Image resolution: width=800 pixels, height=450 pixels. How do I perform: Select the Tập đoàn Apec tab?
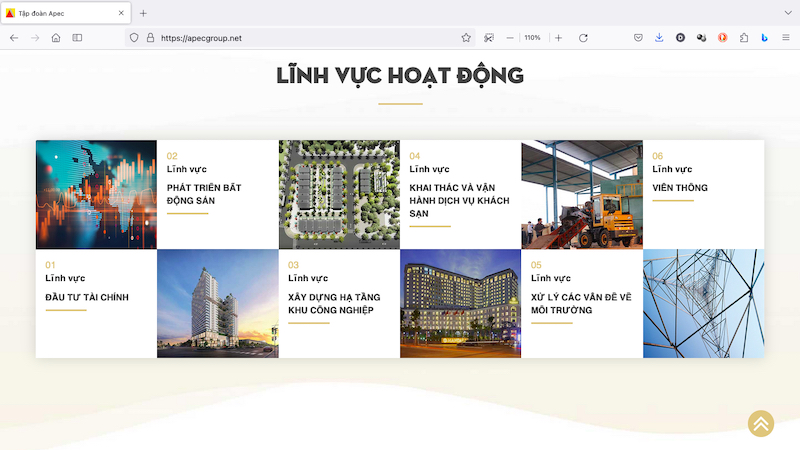[x=60, y=13]
